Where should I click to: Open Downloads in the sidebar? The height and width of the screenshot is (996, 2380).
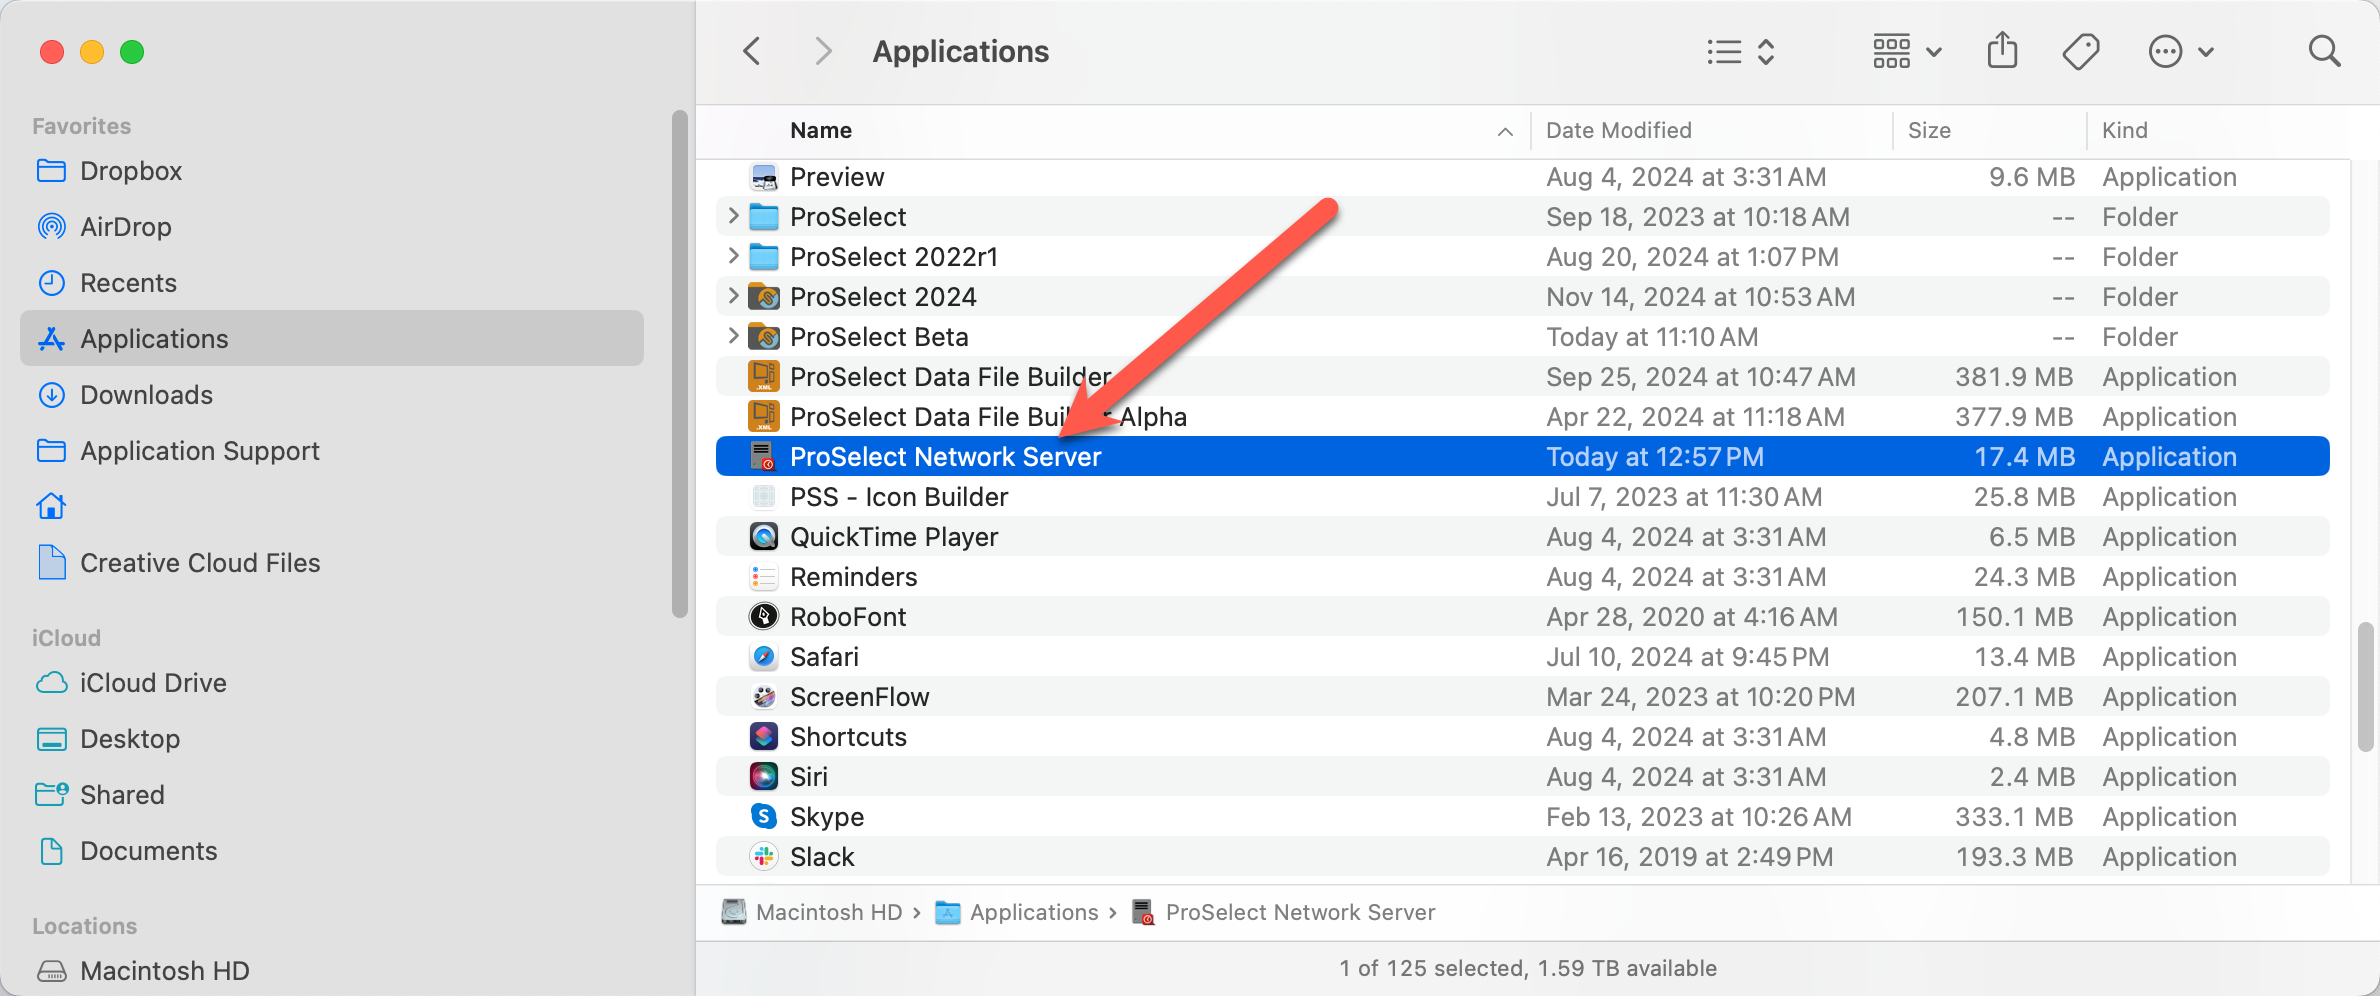pyautogui.click(x=146, y=395)
